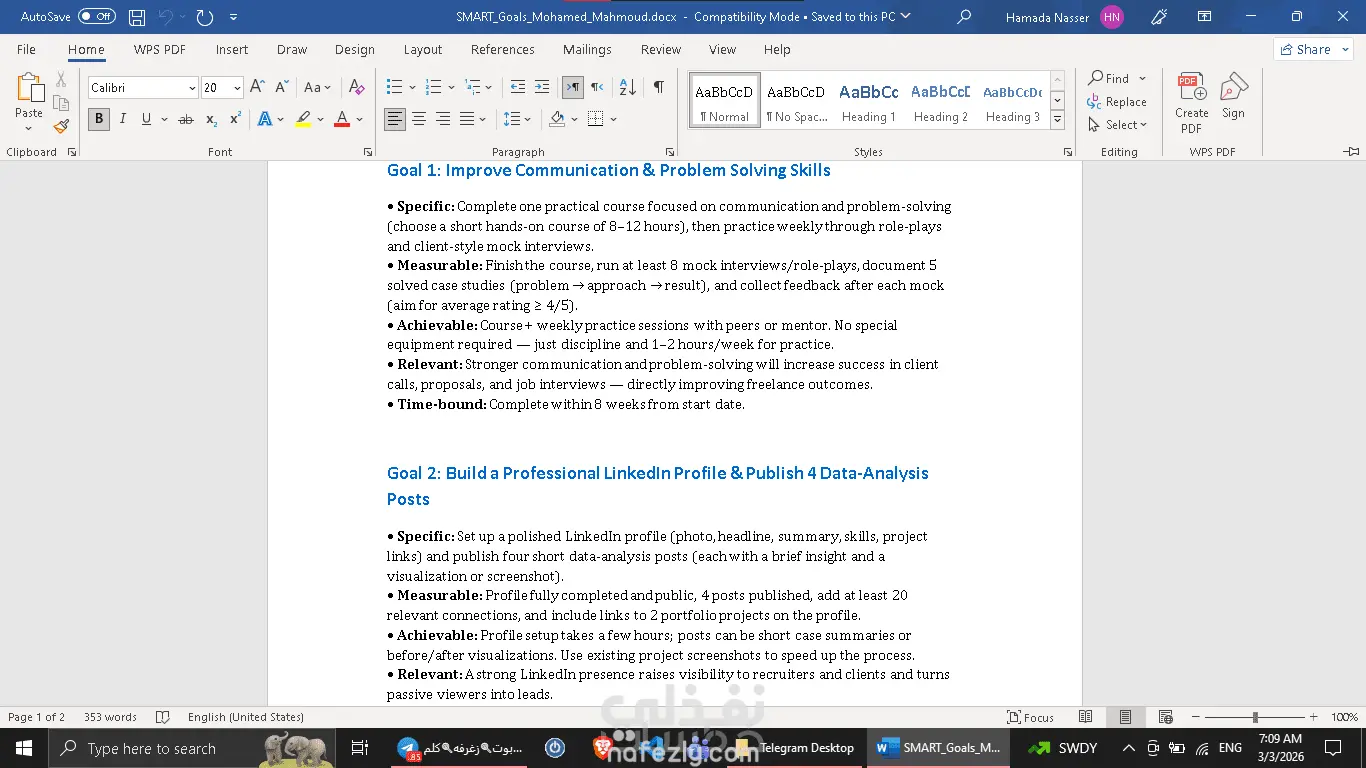Go to the References tab
The height and width of the screenshot is (768, 1366).
coord(503,49)
